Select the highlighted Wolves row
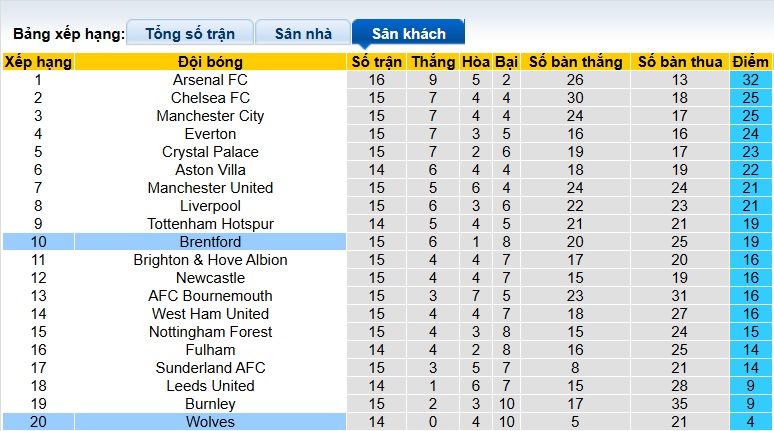Image resolution: width=774 pixels, height=431 pixels. click(x=210, y=422)
